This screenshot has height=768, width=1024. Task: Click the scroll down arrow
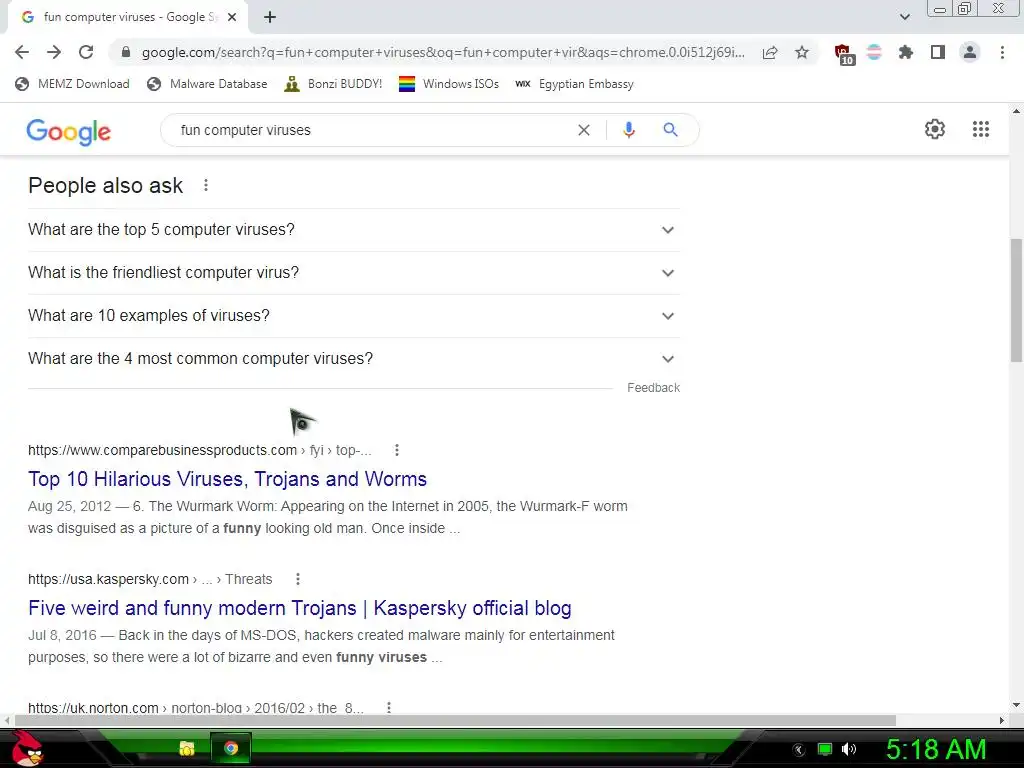1016,705
